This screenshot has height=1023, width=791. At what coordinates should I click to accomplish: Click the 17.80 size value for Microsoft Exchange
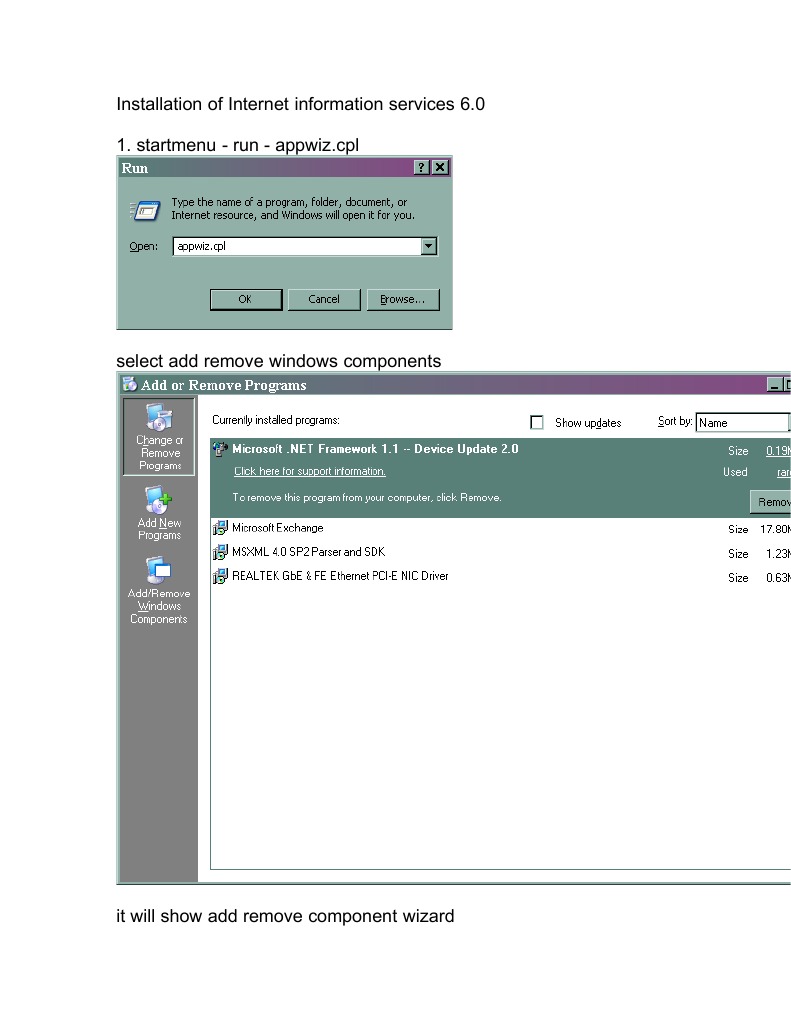(x=775, y=529)
